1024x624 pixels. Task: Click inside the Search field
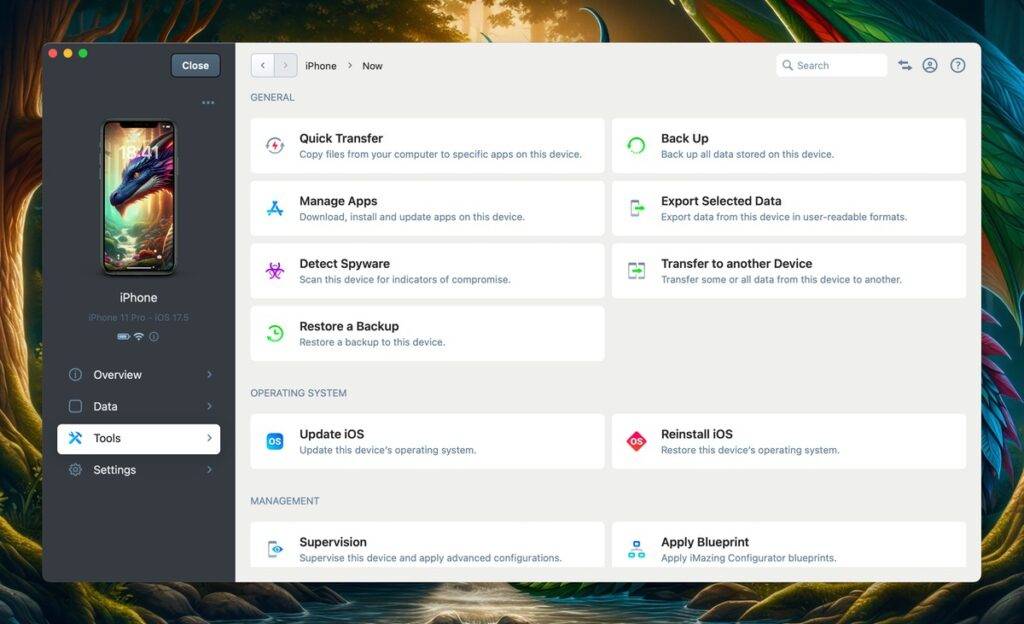831,65
